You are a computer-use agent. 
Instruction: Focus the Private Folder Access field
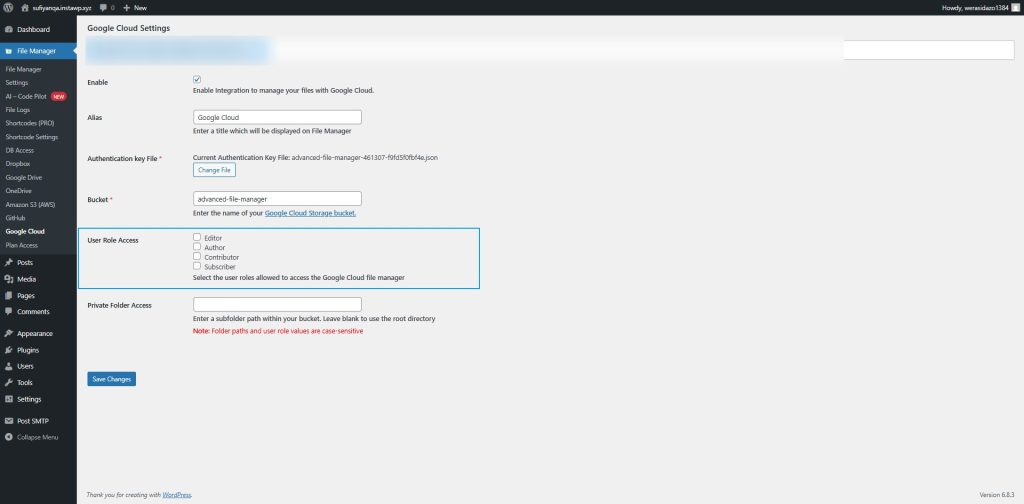pyautogui.click(x=277, y=304)
